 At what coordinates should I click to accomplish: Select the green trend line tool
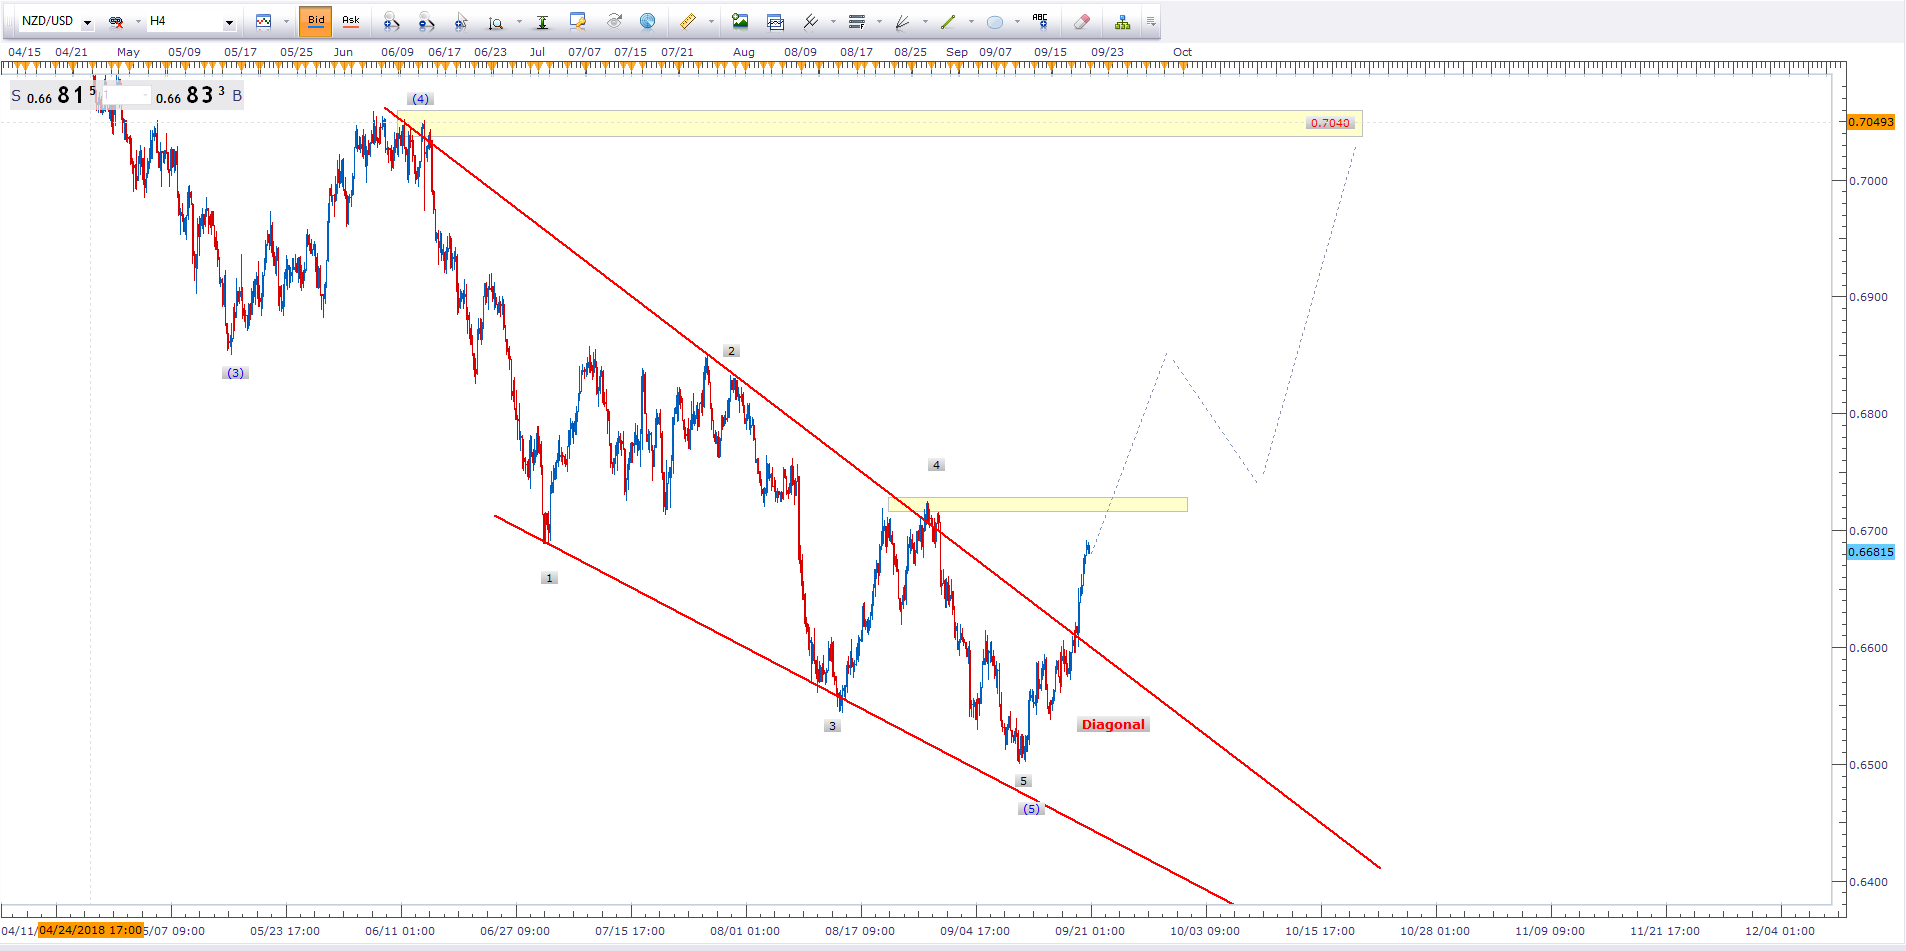(948, 21)
